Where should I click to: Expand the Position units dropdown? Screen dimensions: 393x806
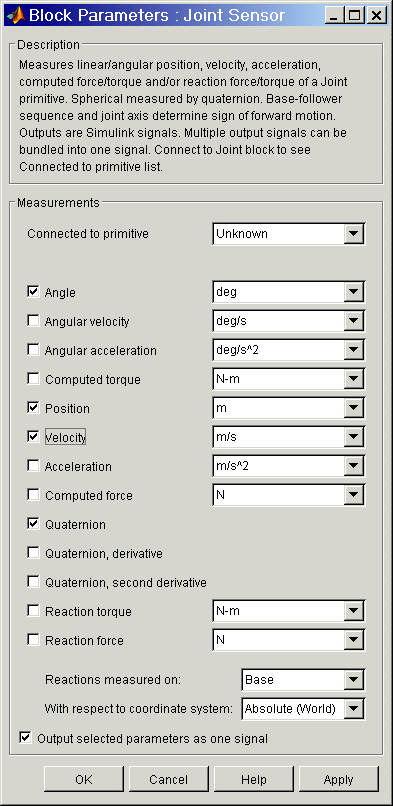click(x=288, y=408)
